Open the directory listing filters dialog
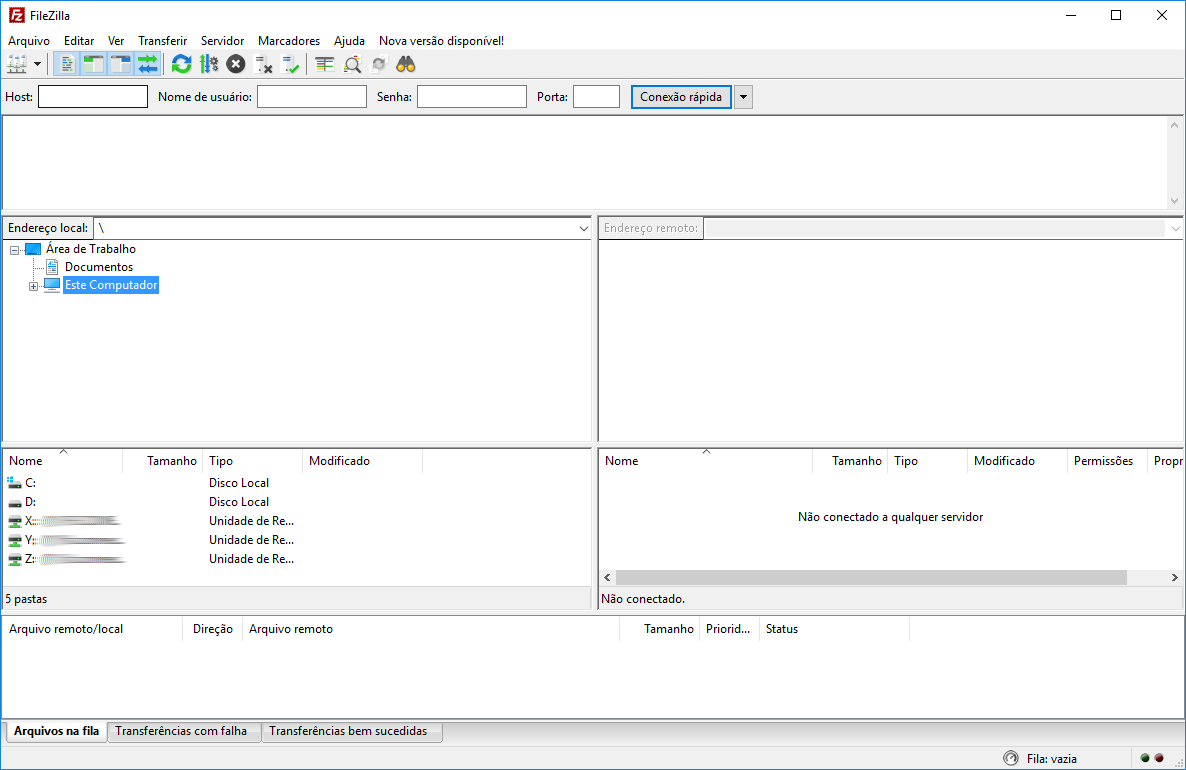 pos(324,64)
